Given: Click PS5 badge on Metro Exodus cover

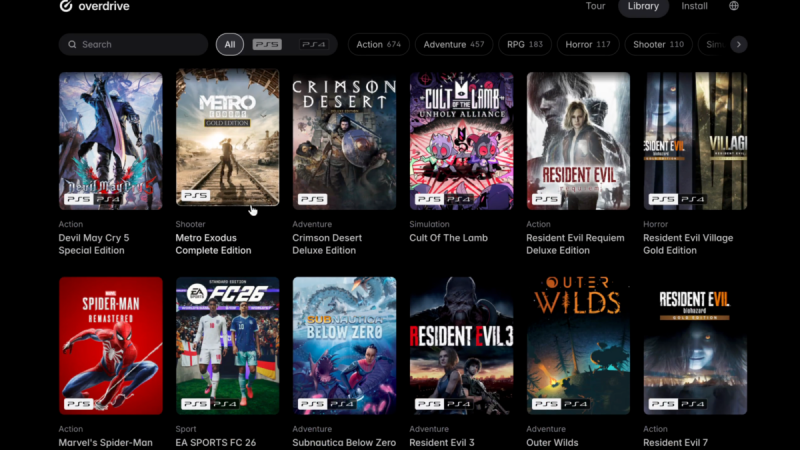Looking at the screenshot, I should coord(195,195).
